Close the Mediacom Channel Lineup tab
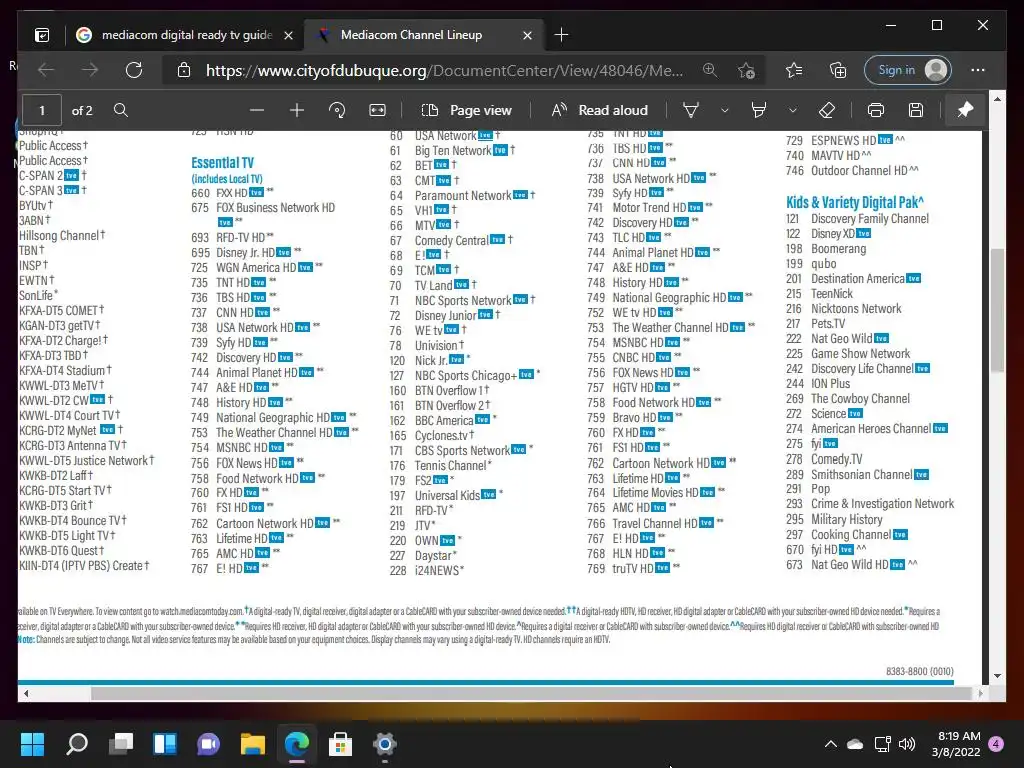 tap(528, 35)
